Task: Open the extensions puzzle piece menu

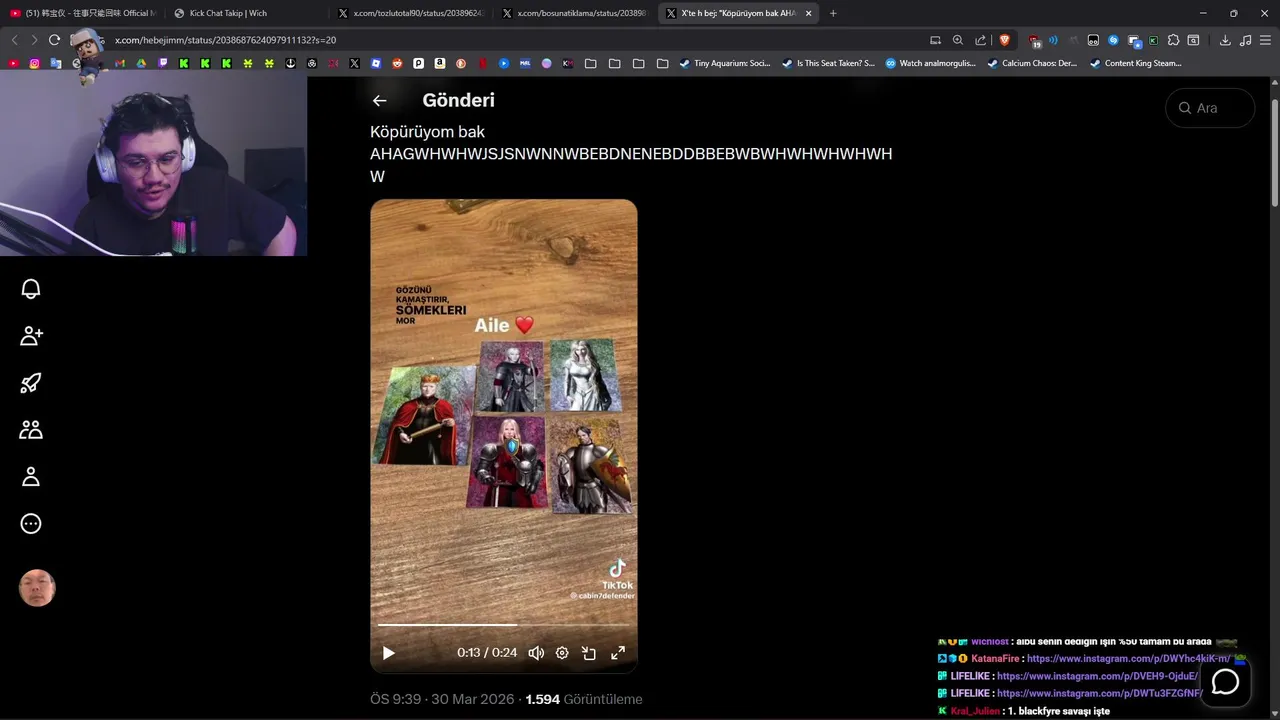Action: [x=1173, y=40]
